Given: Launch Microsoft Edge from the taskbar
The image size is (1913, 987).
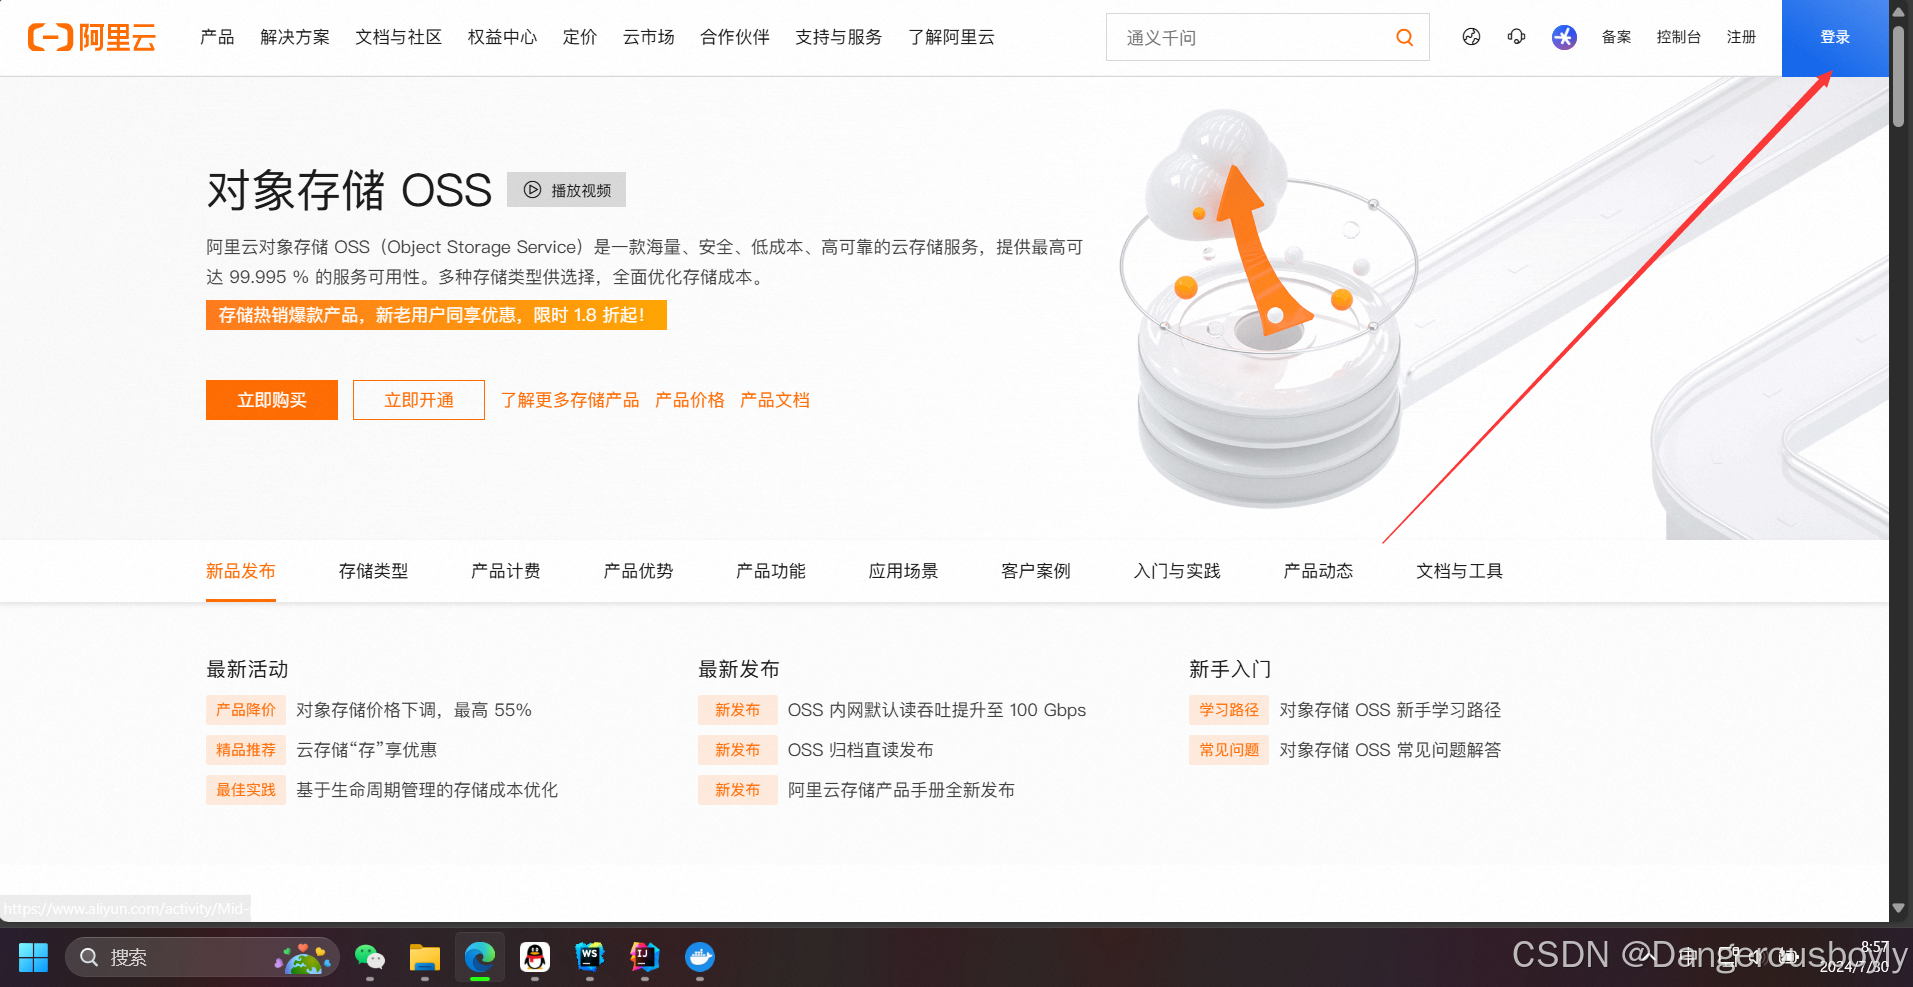Looking at the screenshot, I should pyautogui.click(x=480, y=957).
